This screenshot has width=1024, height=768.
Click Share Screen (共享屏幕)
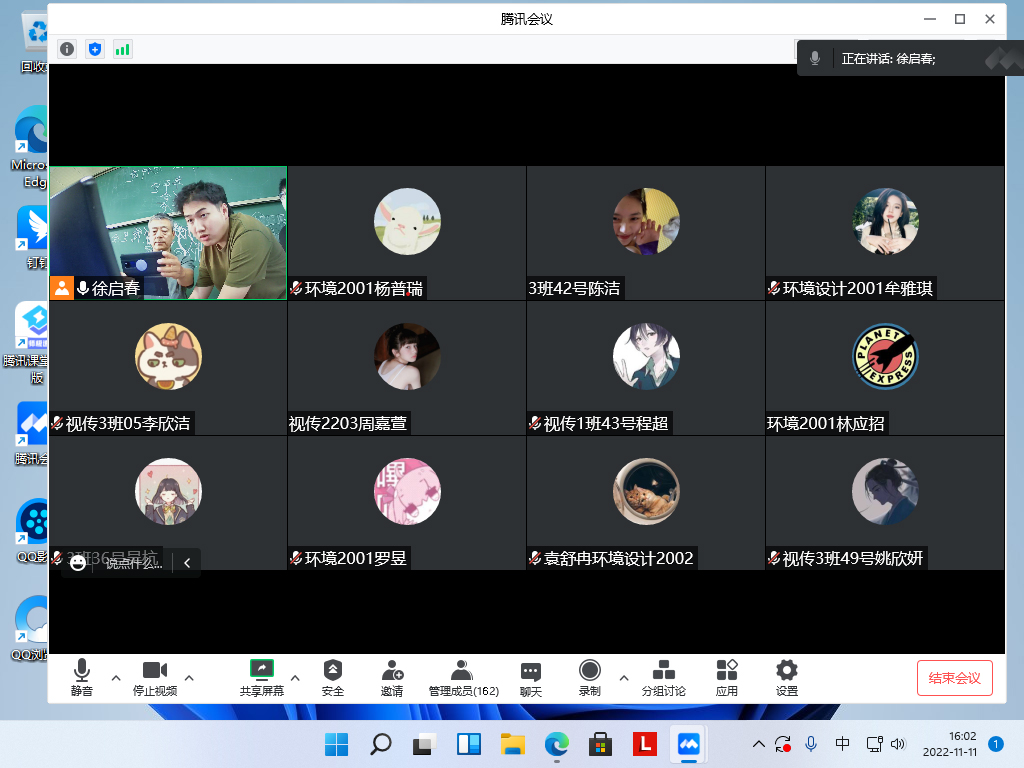[x=261, y=677]
